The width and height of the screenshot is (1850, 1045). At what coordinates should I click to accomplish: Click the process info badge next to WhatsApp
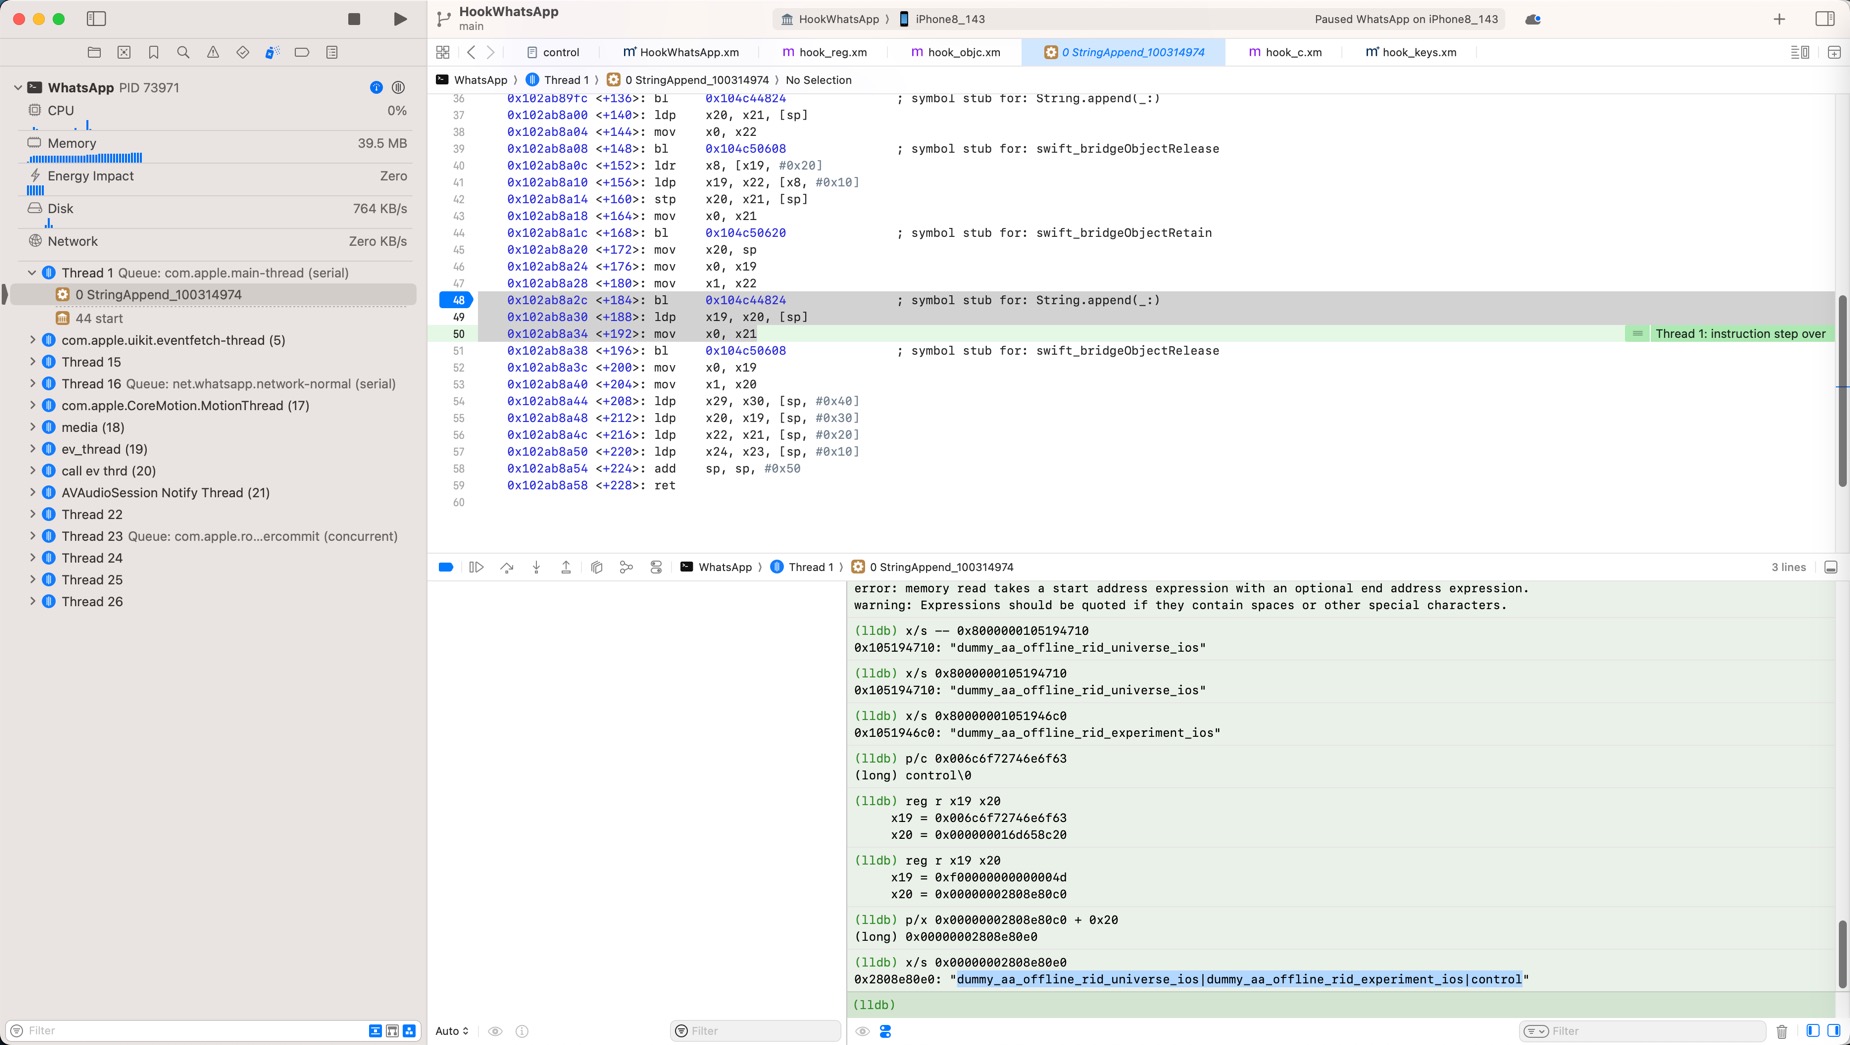coord(376,88)
